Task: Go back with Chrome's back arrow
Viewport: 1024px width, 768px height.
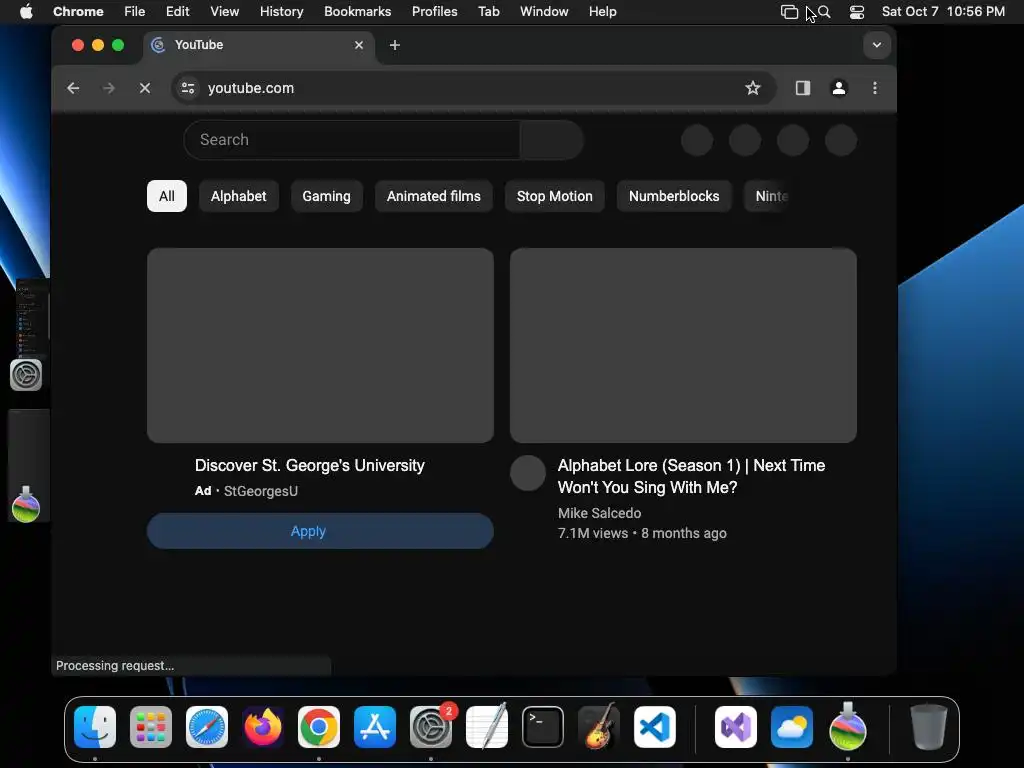Action: click(x=73, y=88)
